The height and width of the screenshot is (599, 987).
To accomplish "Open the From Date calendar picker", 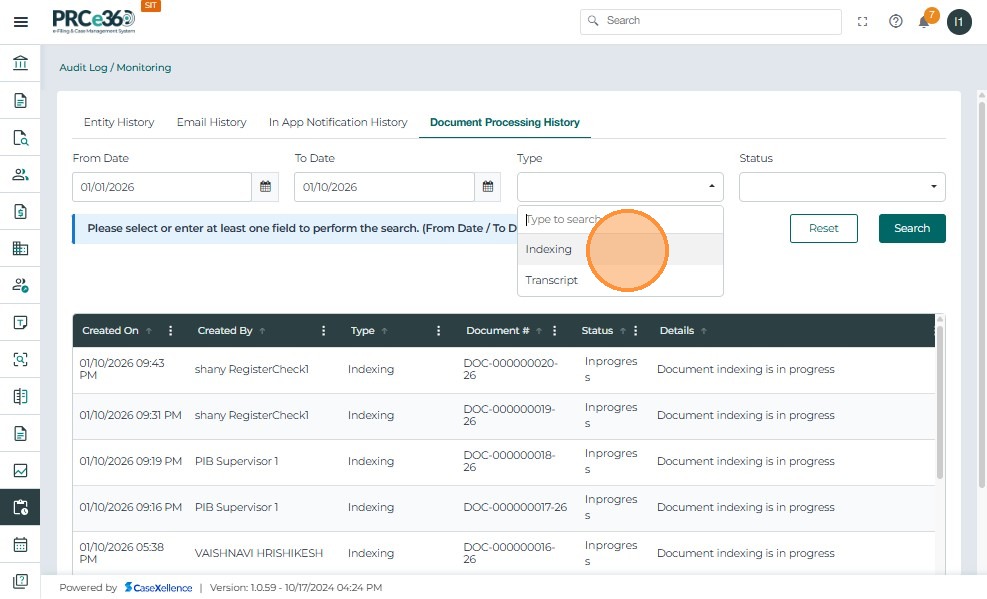I will [265, 187].
